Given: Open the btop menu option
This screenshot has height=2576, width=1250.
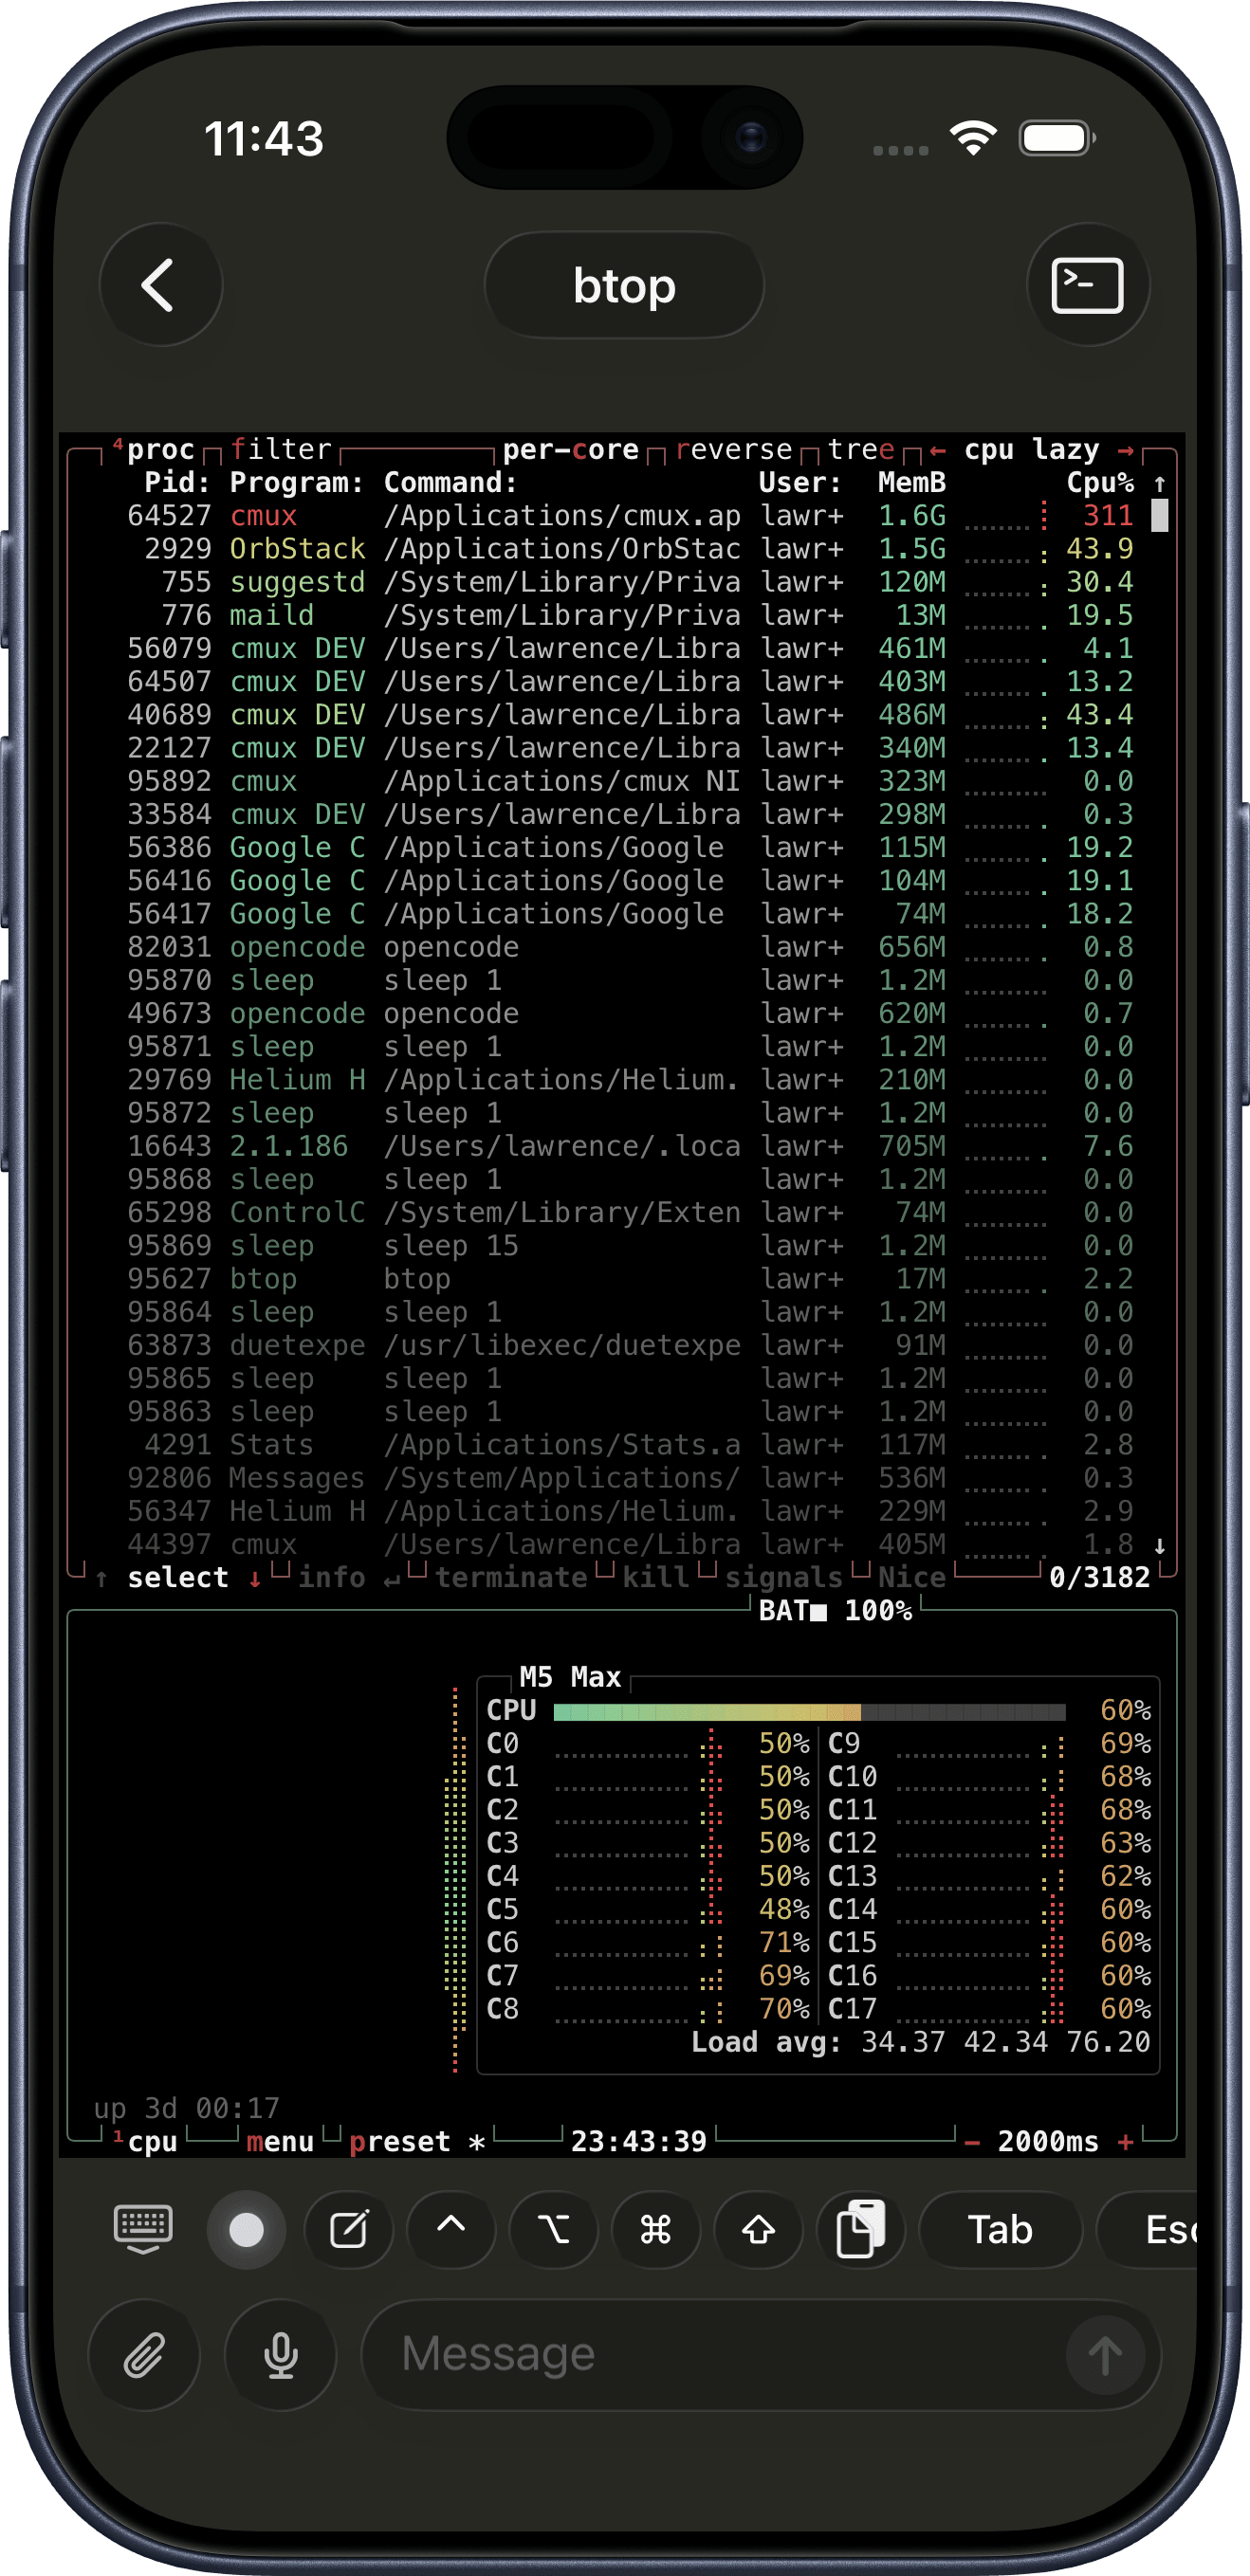Looking at the screenshot, I should pyautogui.click(x=280, y=2142).
